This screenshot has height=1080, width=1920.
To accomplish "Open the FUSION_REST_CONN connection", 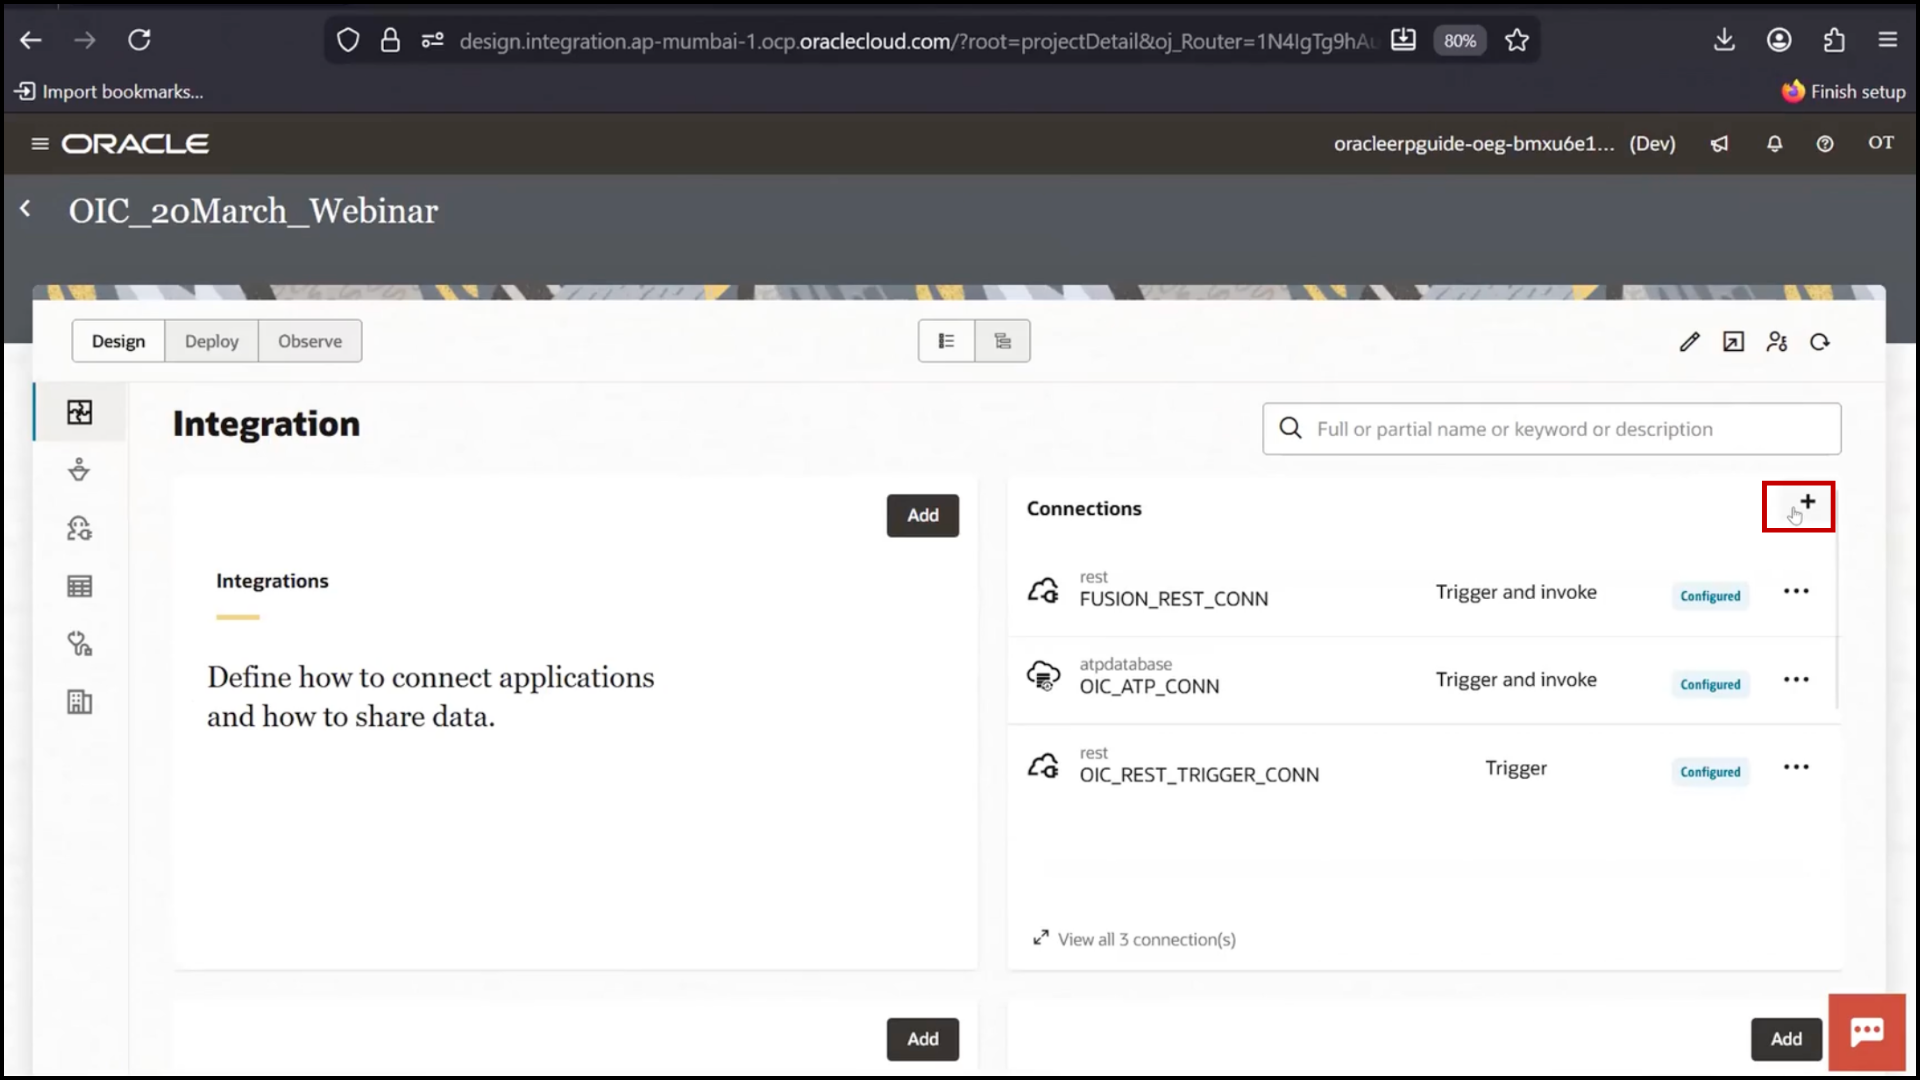I will click(1173, 599).
